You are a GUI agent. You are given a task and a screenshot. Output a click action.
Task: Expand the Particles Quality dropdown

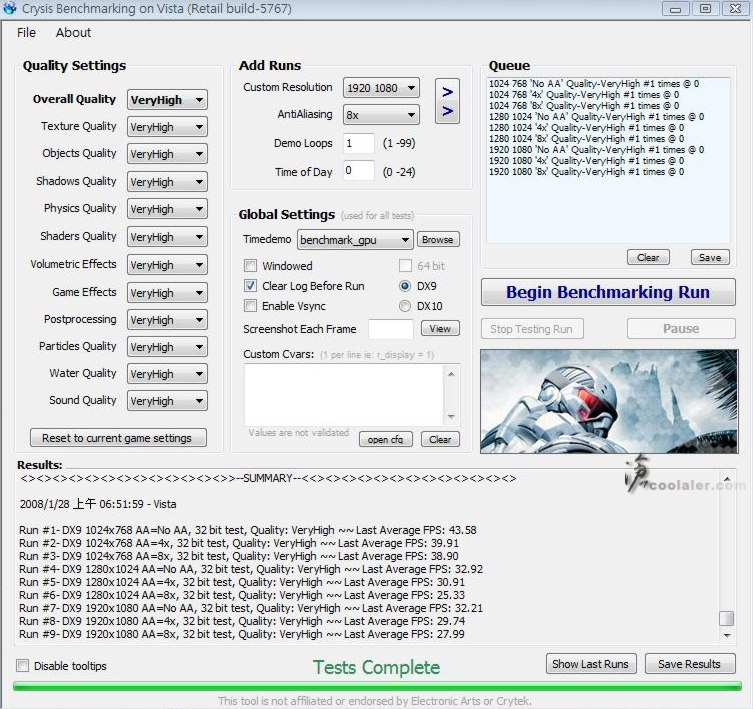tap(167, 347)
